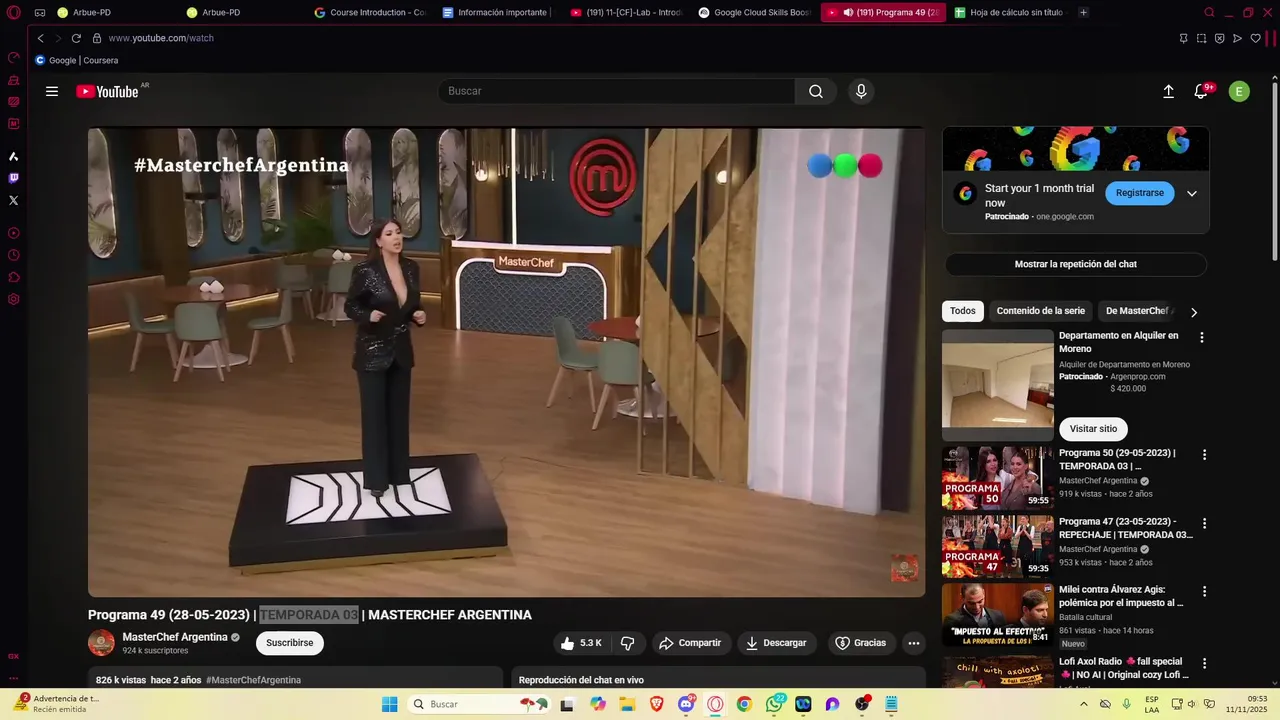Open the YouTube upload/create icon
Screen dimensions: 1280x720
(1168, 91)
